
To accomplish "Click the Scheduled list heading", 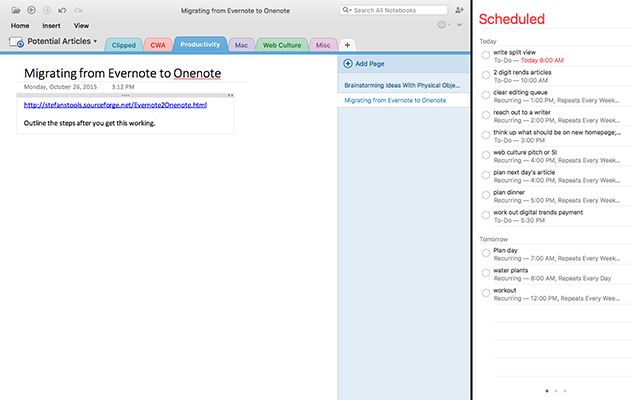I will (512, 19).
